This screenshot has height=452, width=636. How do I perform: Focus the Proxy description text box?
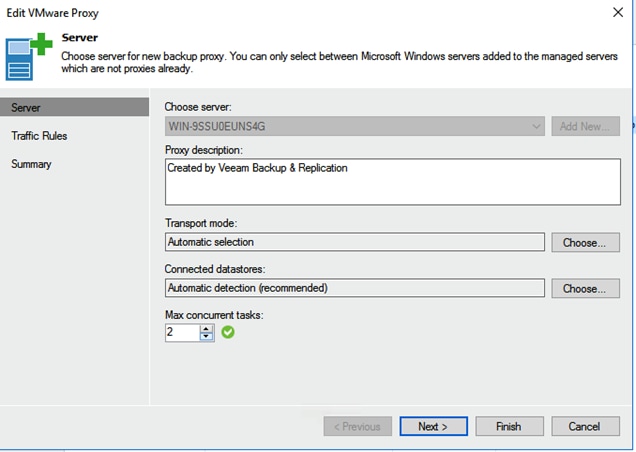393,182
